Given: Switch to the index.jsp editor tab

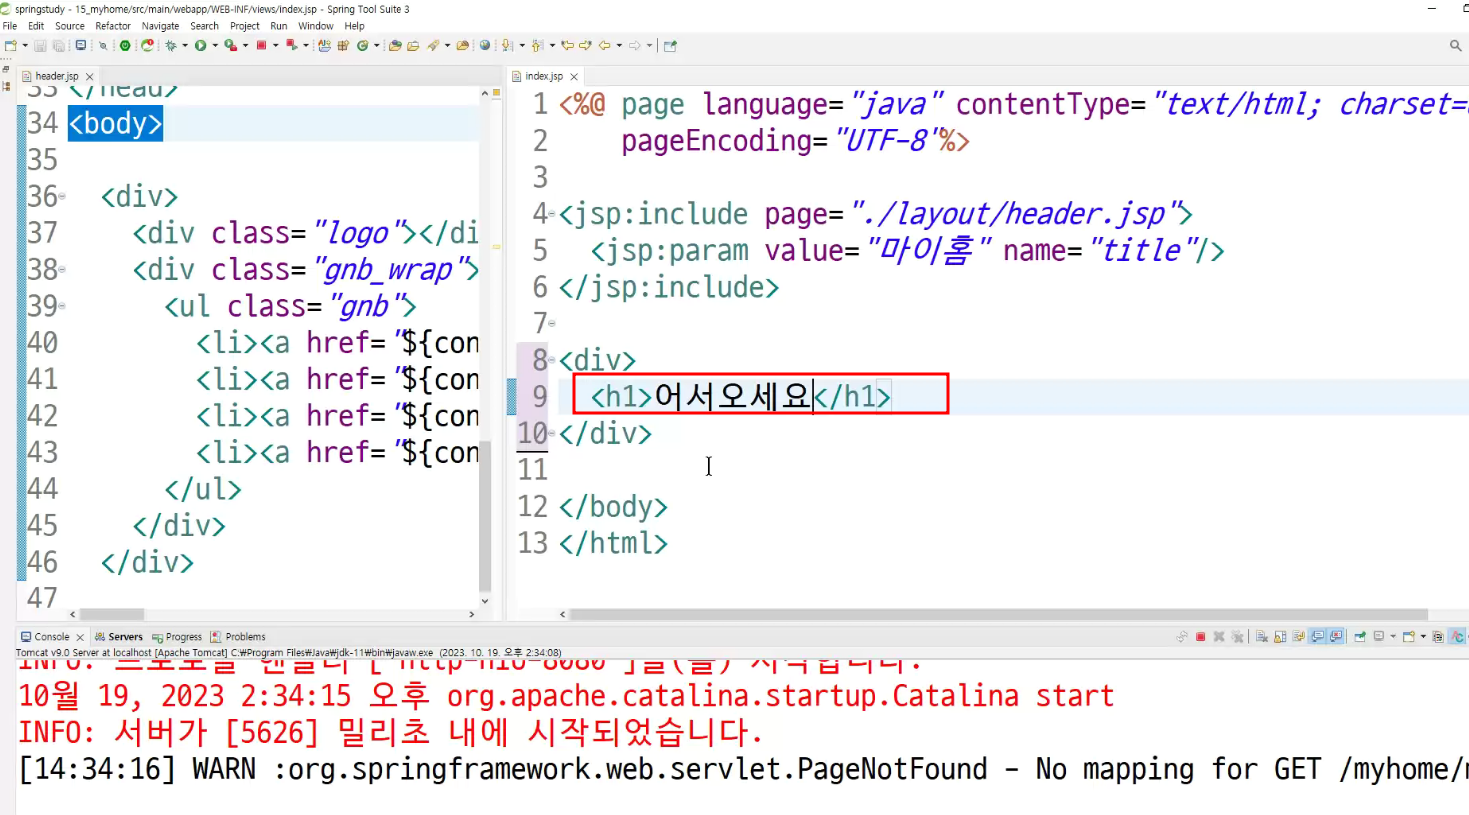Looking at the screenshot, I should pyautogui.click(x=544, y=76).
